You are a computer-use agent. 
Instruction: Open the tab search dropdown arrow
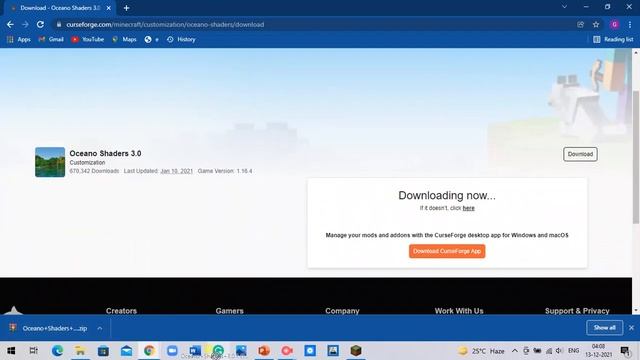[x=564, y=7]
